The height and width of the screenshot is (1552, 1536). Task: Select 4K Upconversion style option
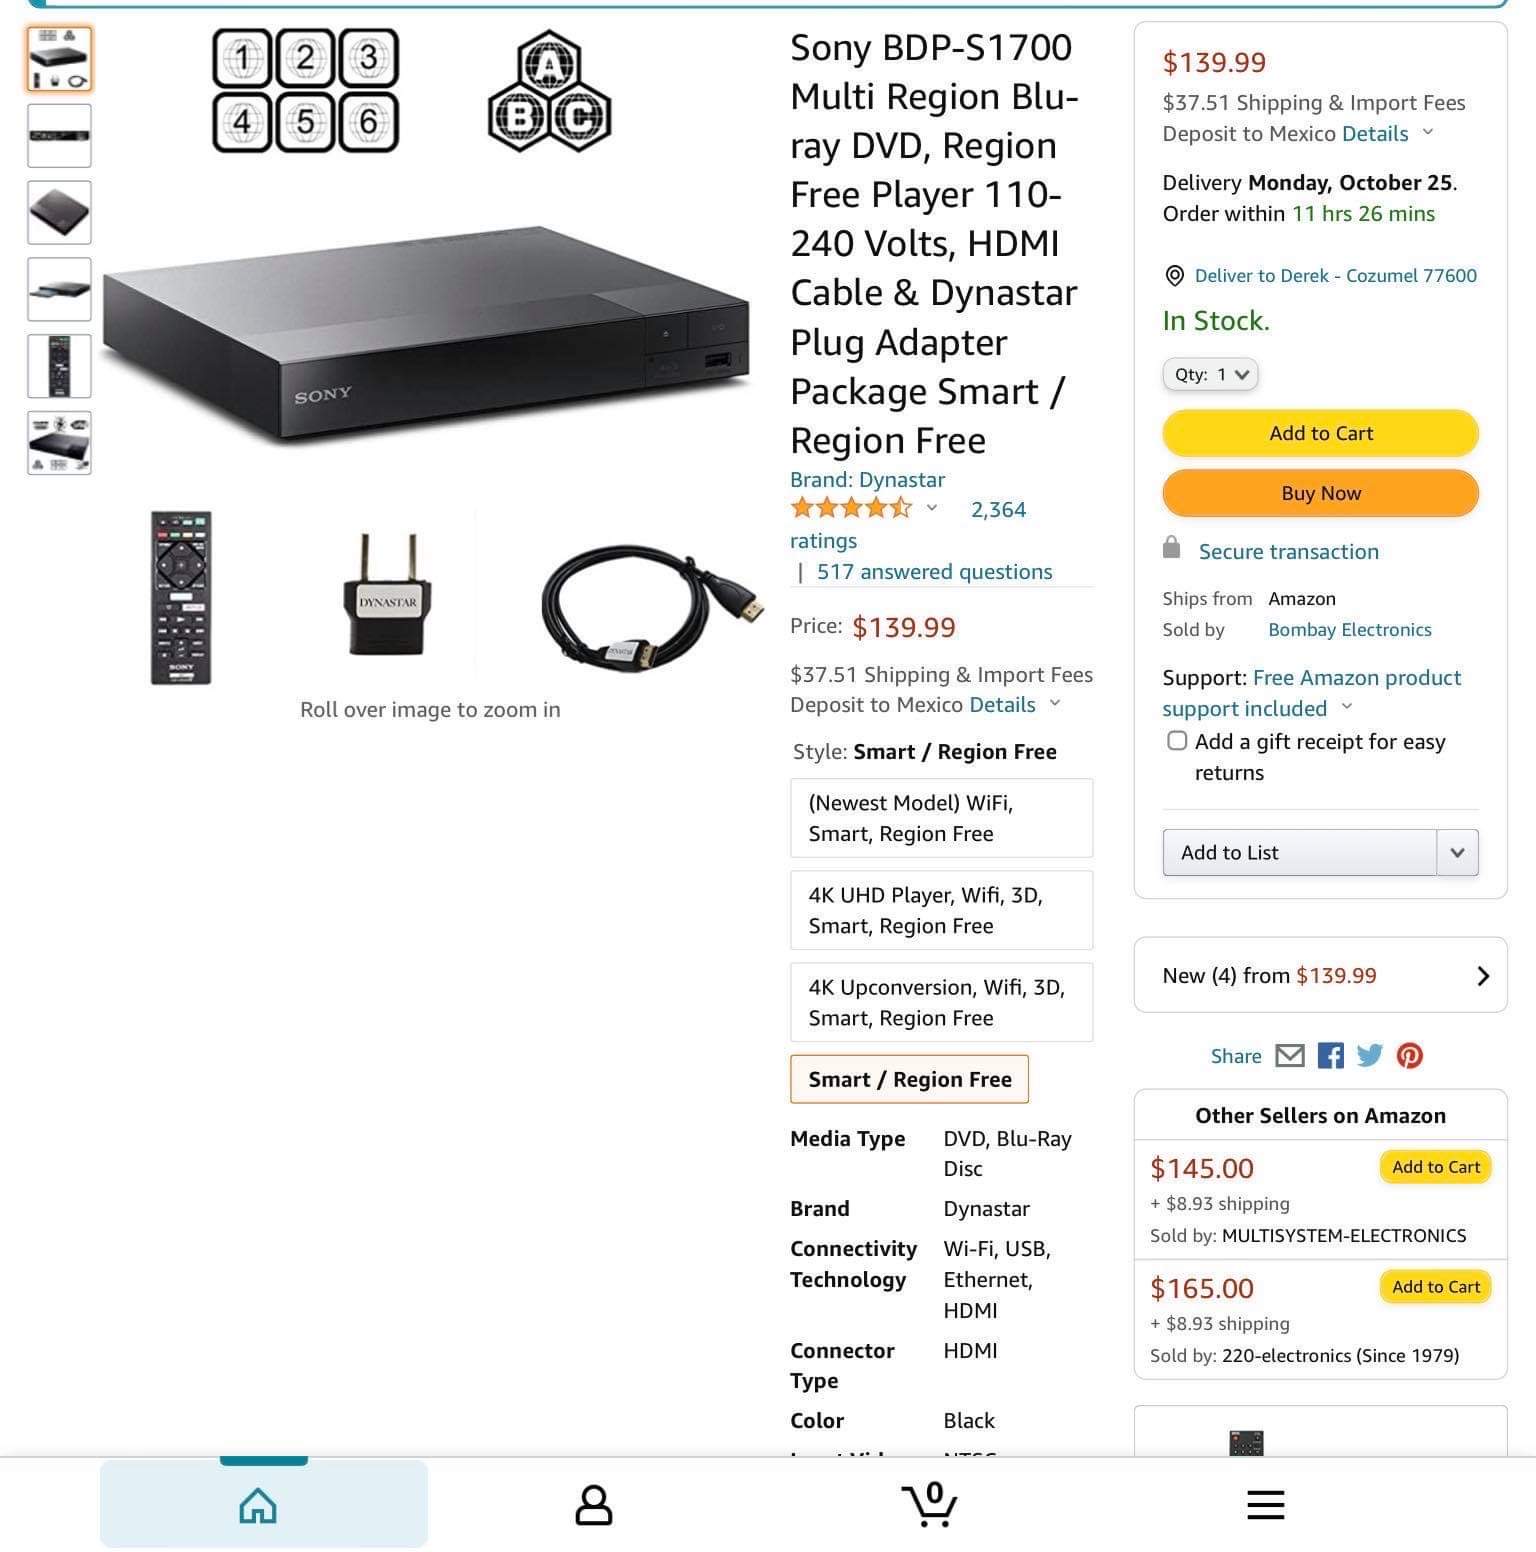click(941, 1002)
